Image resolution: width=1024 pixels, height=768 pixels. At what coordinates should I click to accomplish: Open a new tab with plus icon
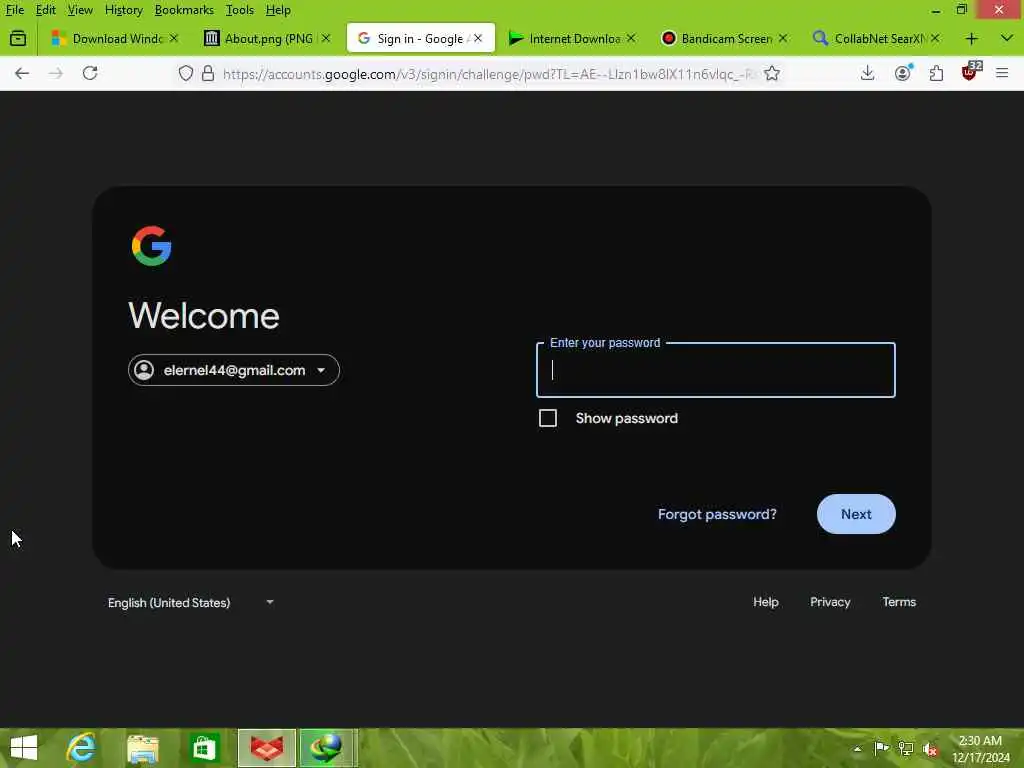(x=971, y=39)
